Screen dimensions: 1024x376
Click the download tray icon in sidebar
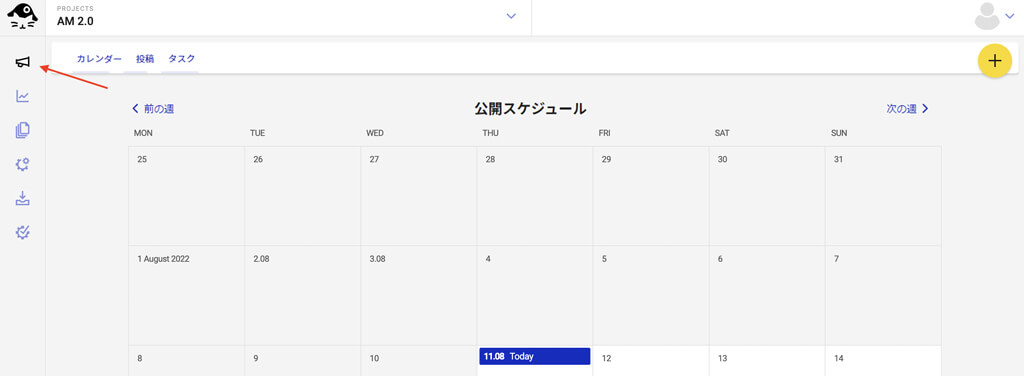tap(23, 198)
